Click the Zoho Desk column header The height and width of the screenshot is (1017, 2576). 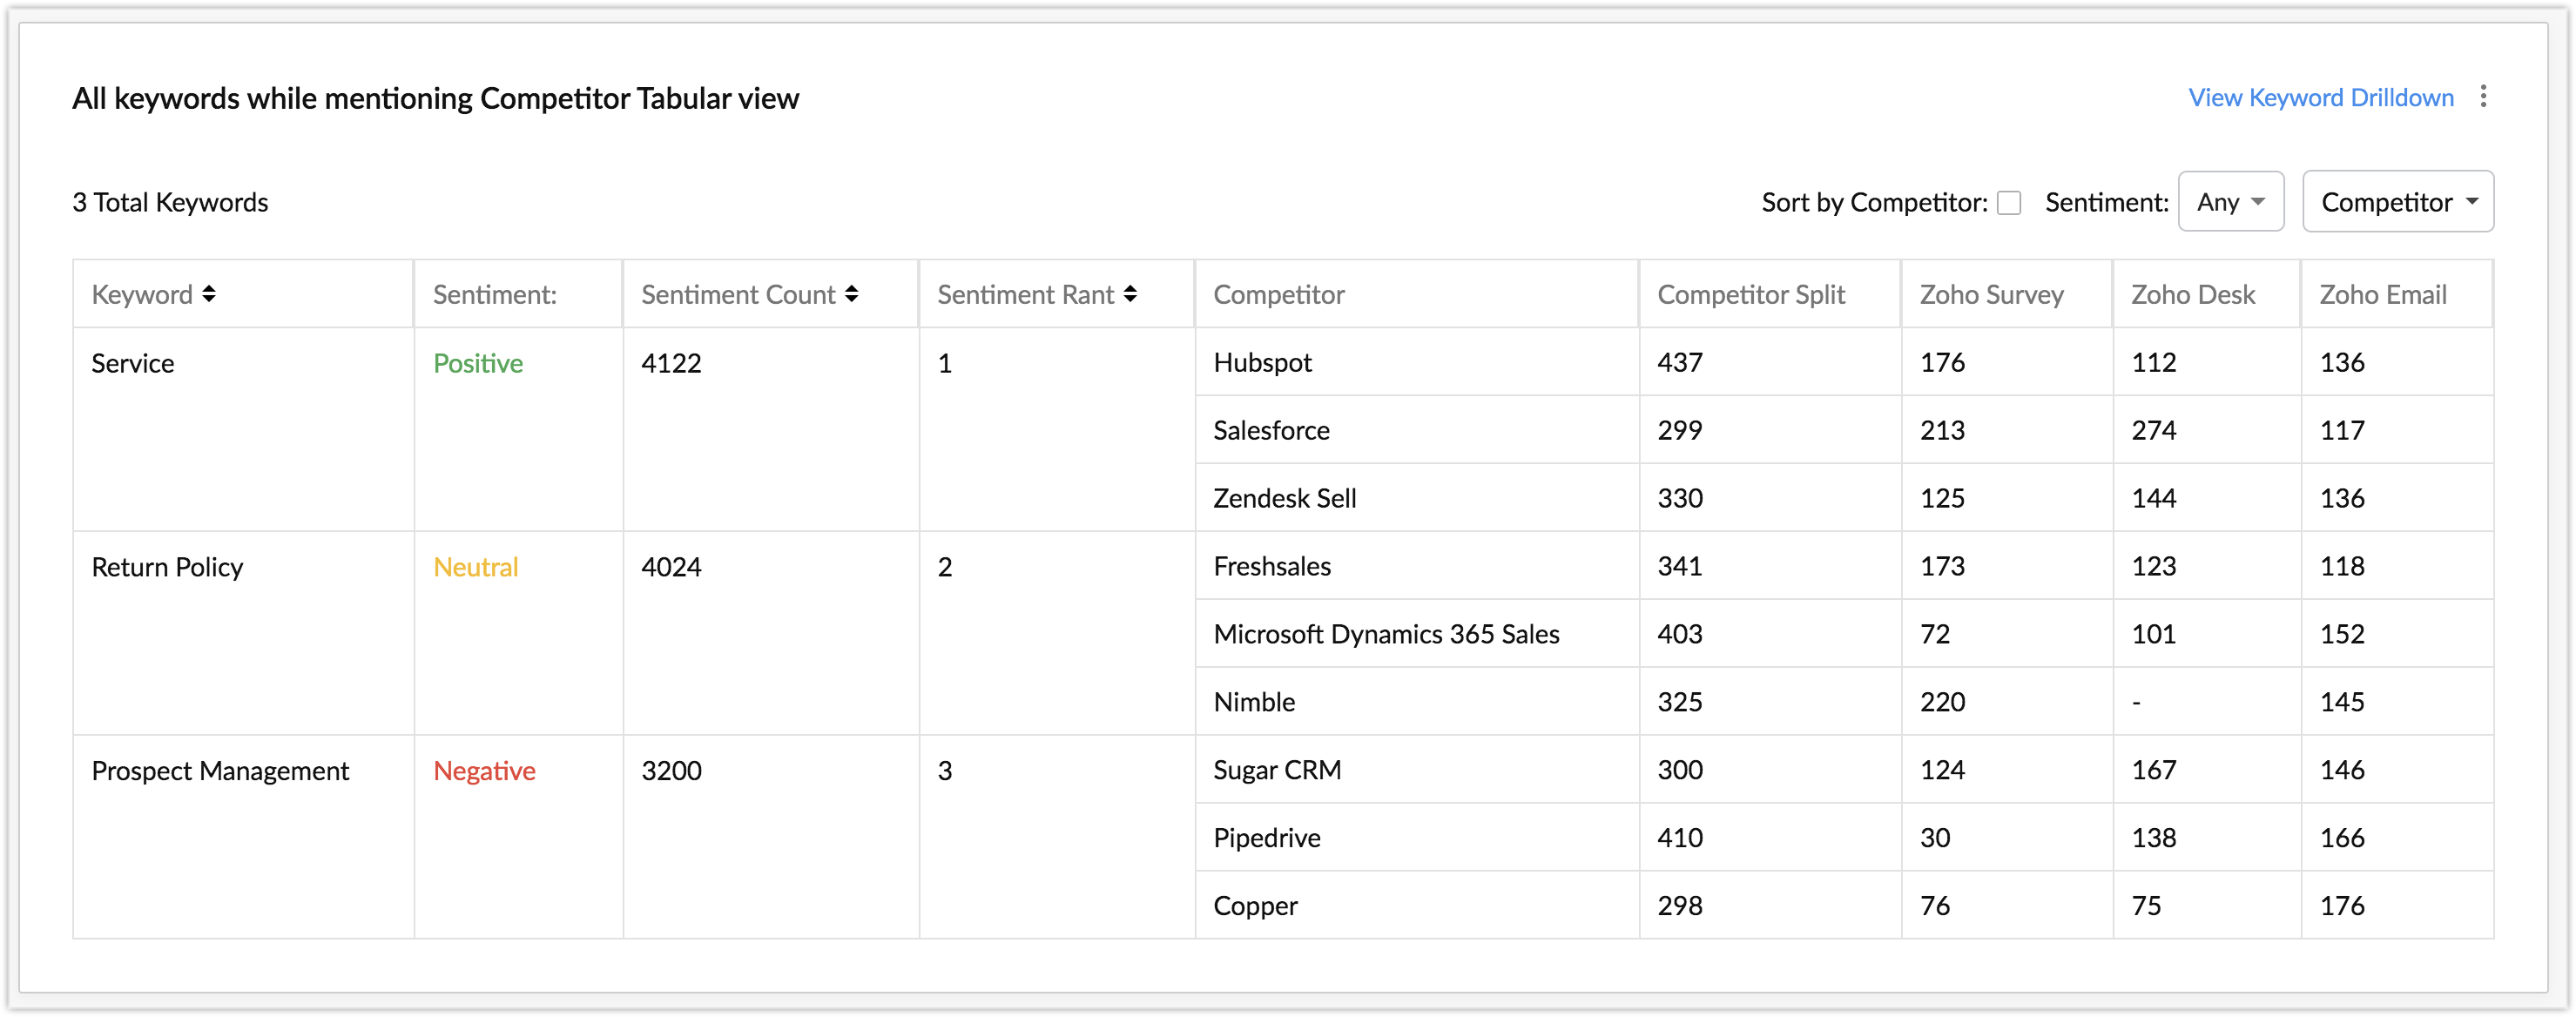click(x=2192, y=295)
